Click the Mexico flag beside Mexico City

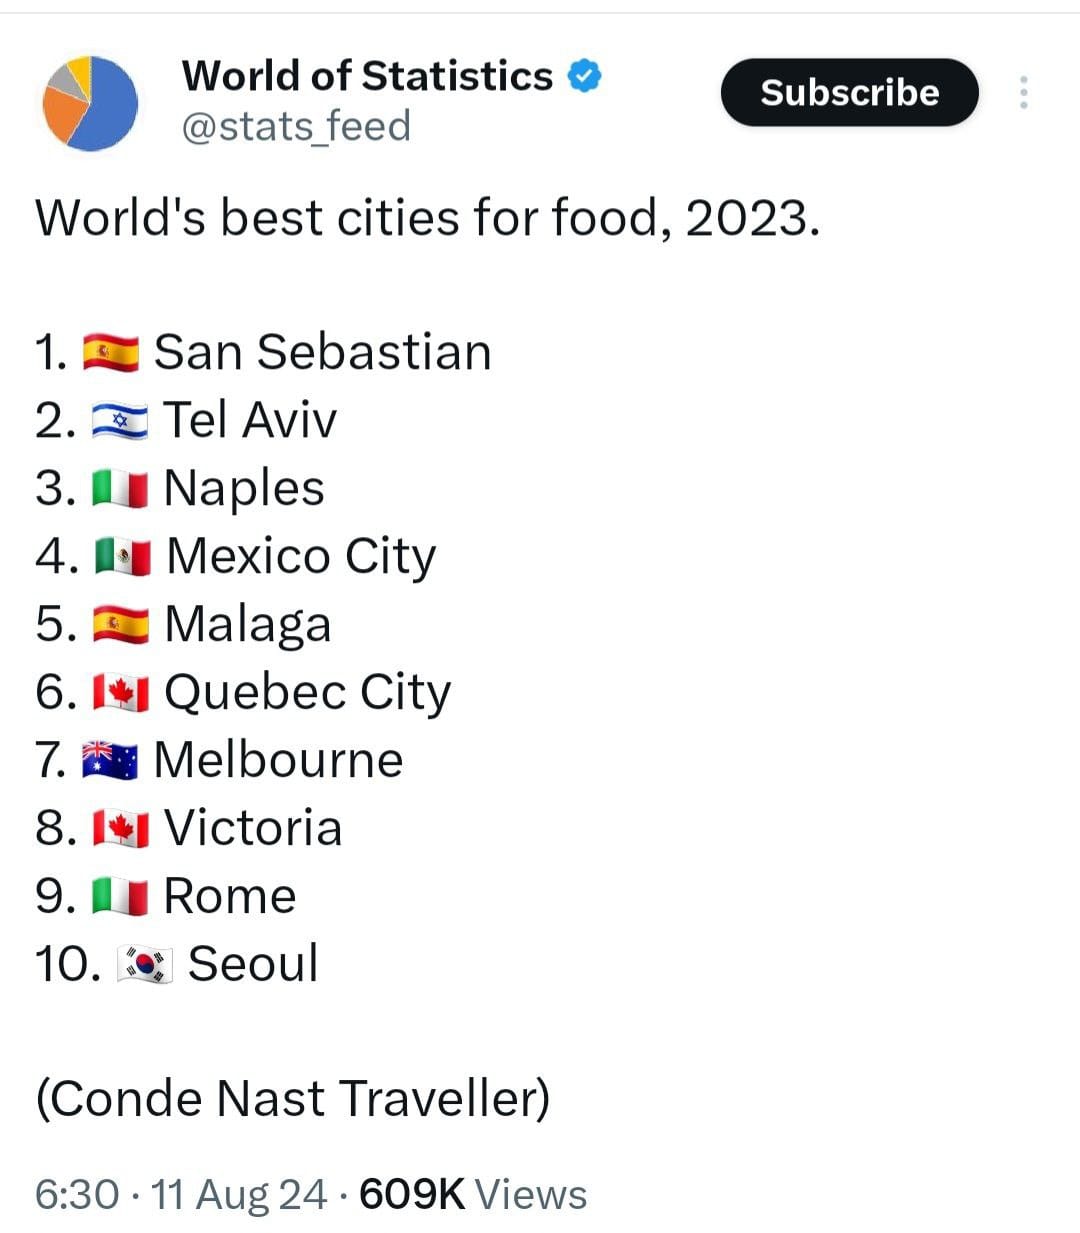pos(123,557)
